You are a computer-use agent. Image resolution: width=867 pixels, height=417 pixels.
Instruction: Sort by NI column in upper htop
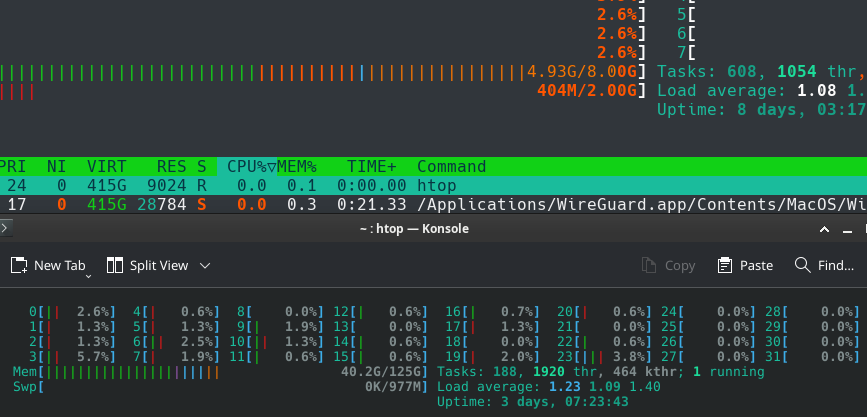coord(56,166)
